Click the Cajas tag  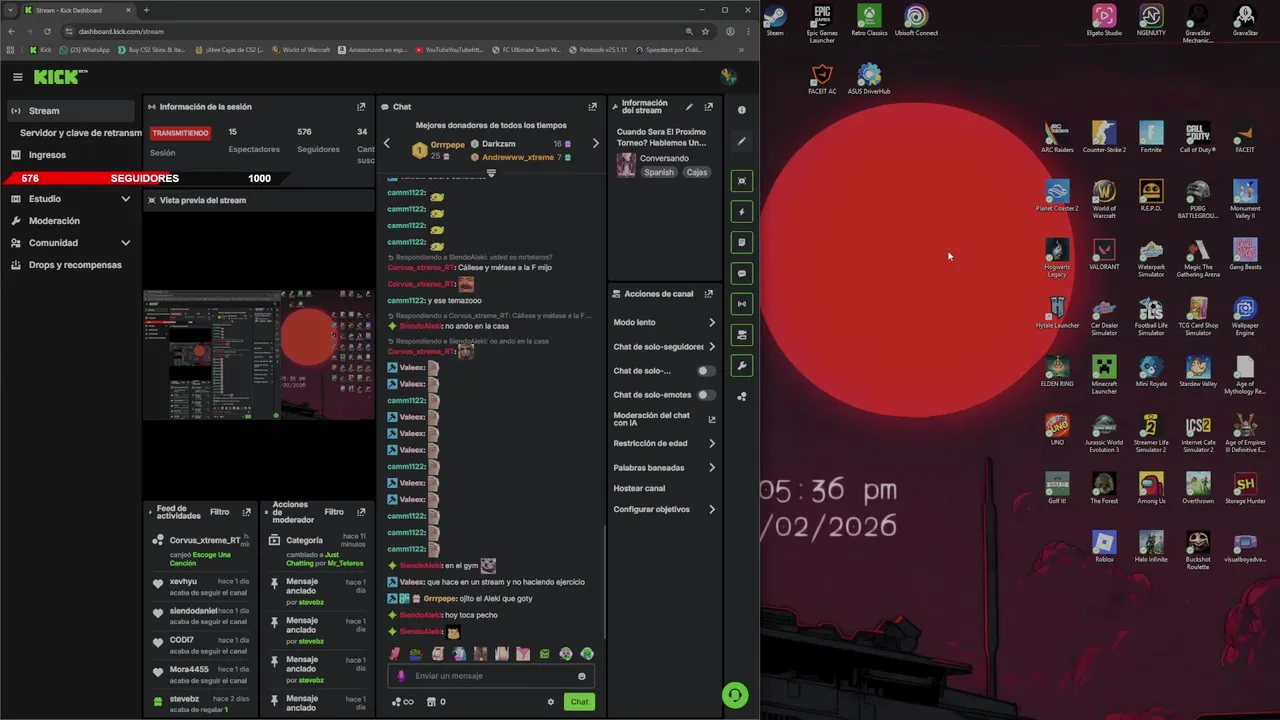[x=697, y=172]
